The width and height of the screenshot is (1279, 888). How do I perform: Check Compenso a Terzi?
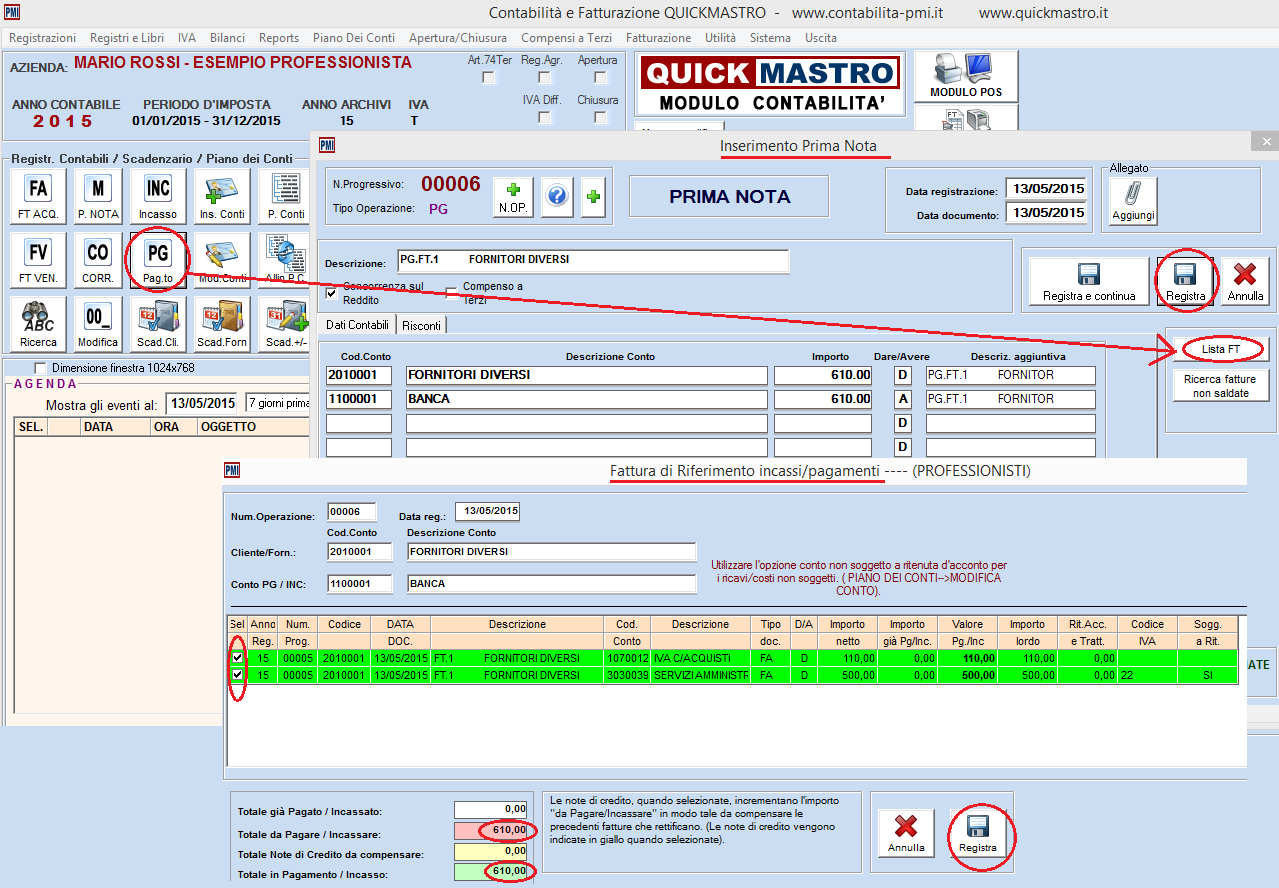[451, 293]
